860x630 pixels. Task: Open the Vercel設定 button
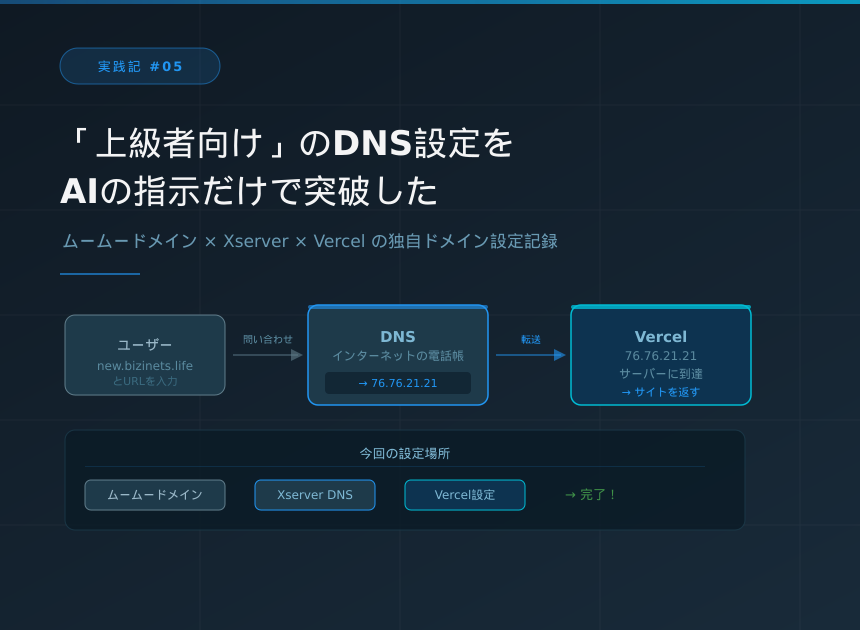465,495
